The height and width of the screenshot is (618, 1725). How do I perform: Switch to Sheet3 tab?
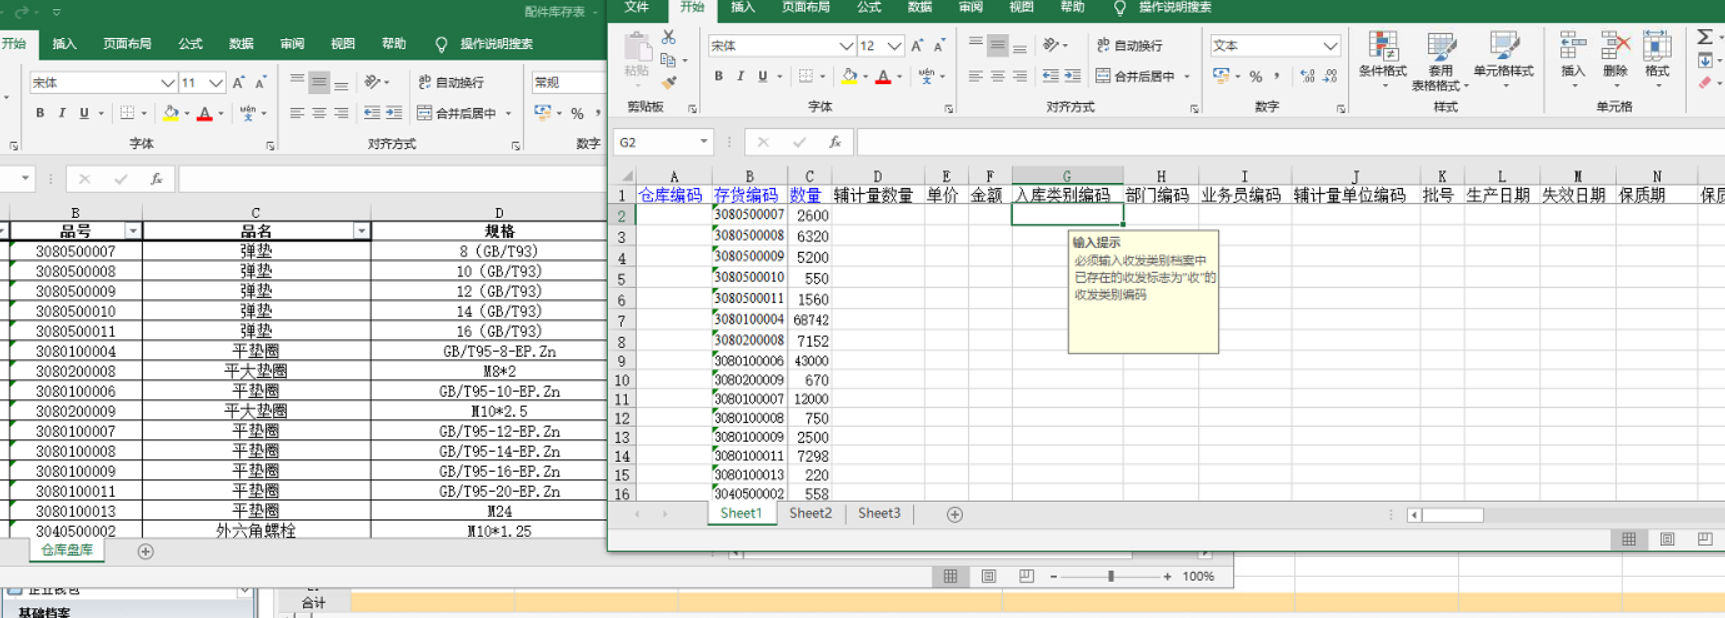point(879,513)
